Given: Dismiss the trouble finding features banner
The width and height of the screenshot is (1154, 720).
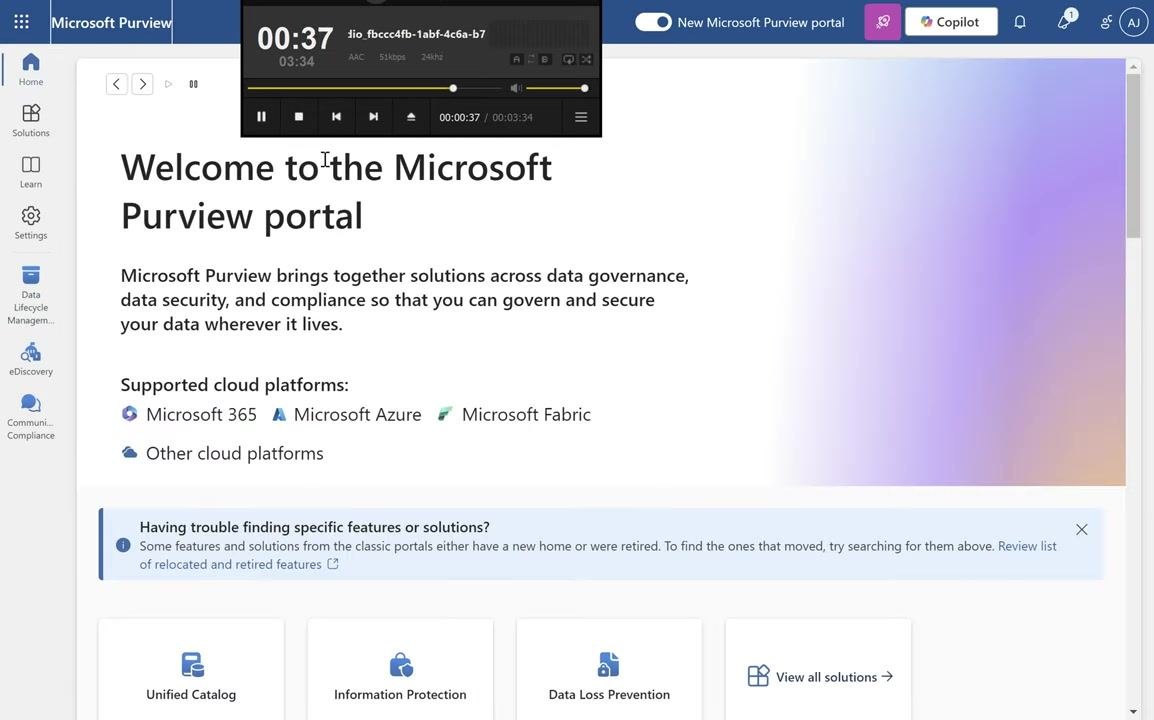Looking at the screenshot, I should point(1081,529).
